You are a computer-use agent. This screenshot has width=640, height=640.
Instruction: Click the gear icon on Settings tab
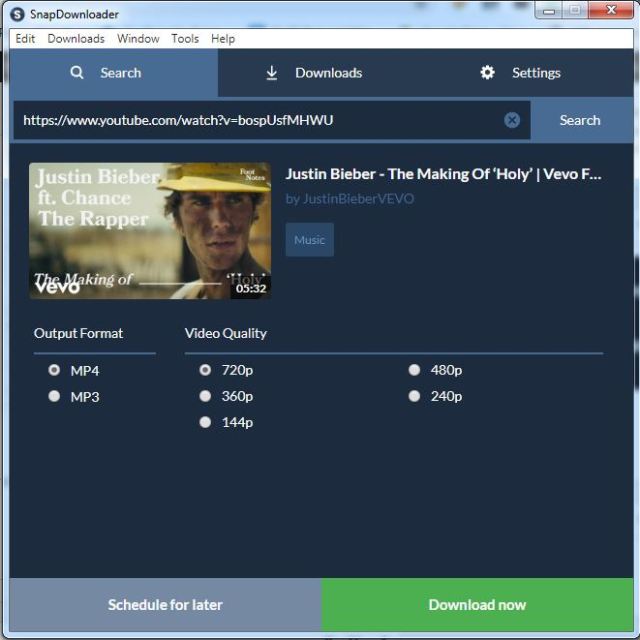487,73
